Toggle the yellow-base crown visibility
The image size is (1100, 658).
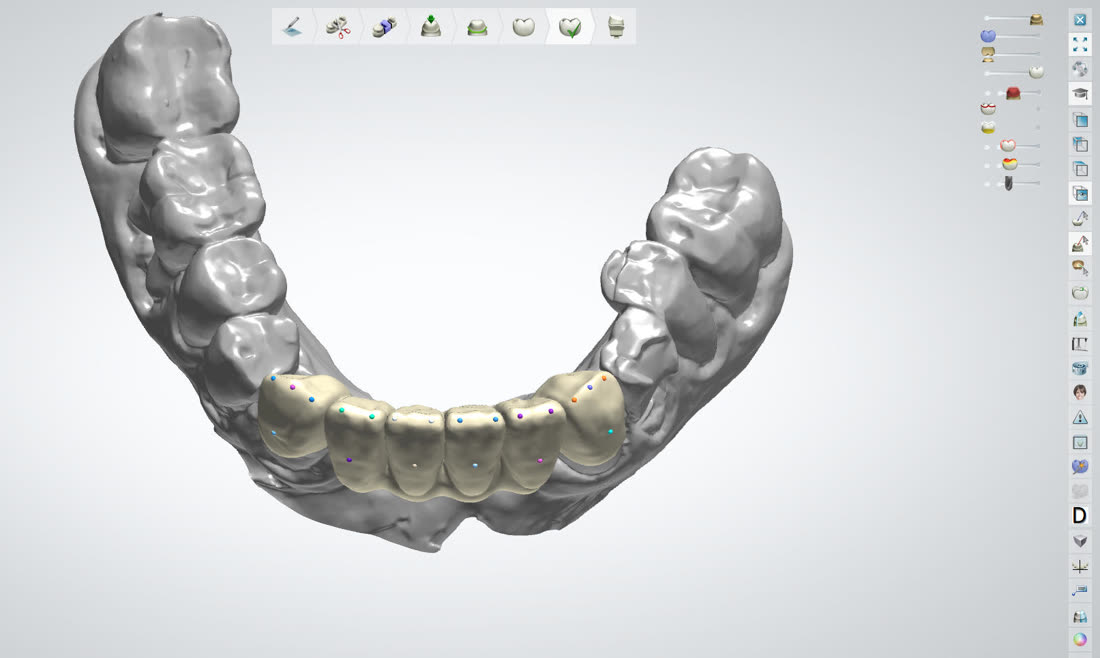pyautogui.click(x=988, y=127)
